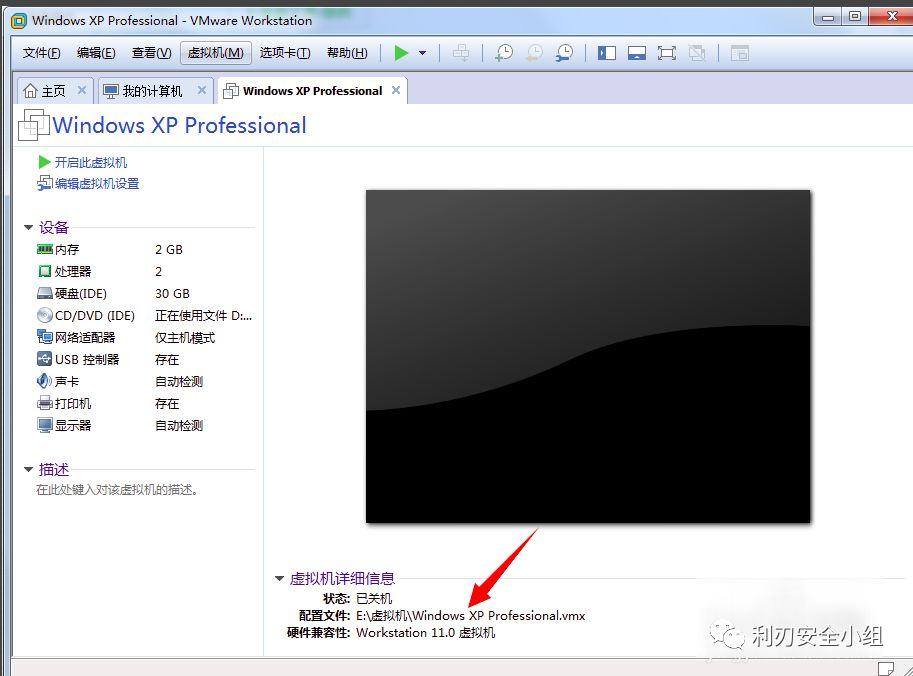This screenshot has height=676, width=913.
Task: Click the USB 控制器 device icon
Action: point(45,359)
